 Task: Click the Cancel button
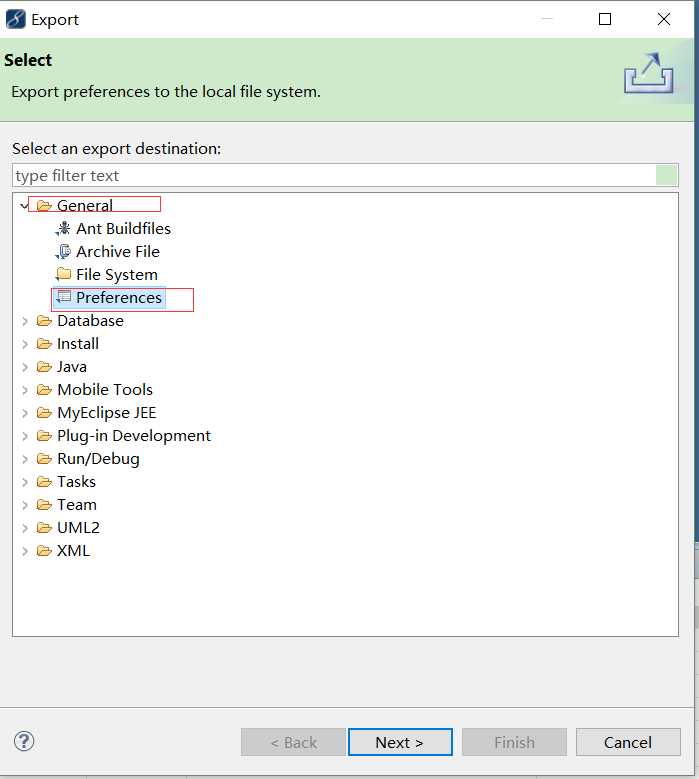[628, 742]
